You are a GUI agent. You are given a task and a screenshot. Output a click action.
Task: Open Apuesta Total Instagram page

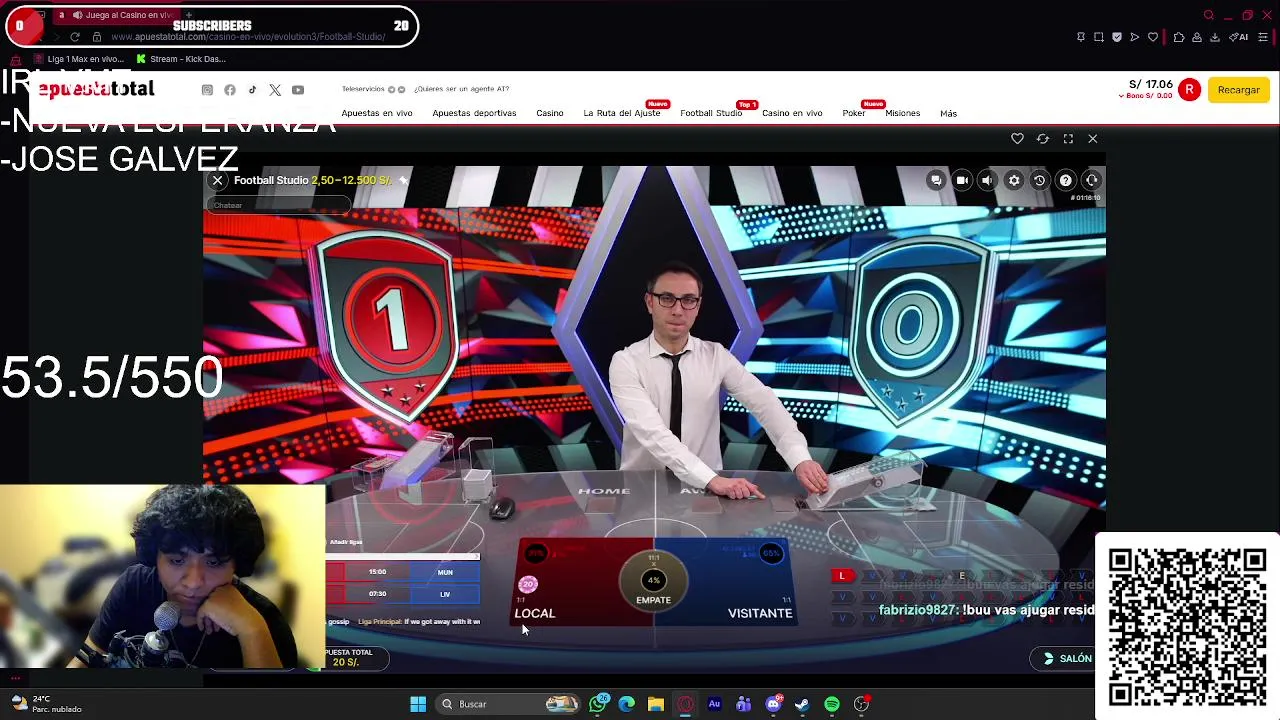207,90
